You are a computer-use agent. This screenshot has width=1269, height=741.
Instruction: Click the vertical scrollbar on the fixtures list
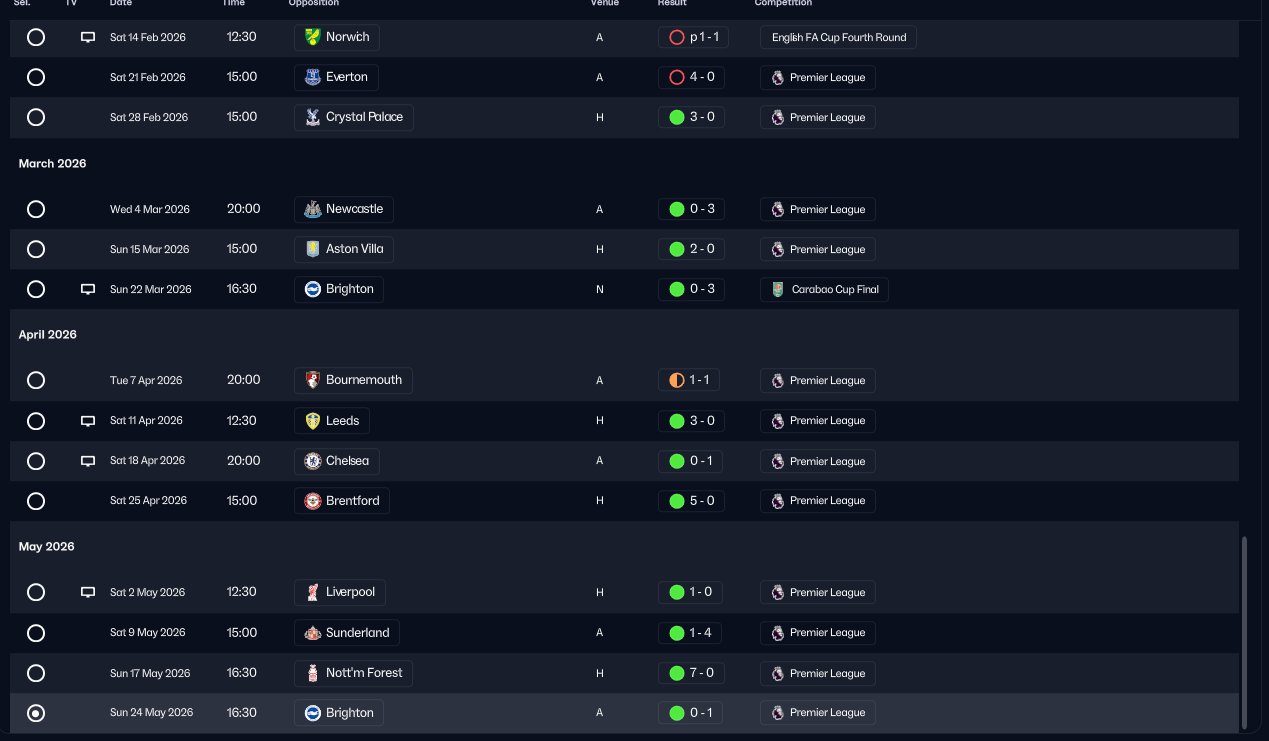(x=1244, y=632)
